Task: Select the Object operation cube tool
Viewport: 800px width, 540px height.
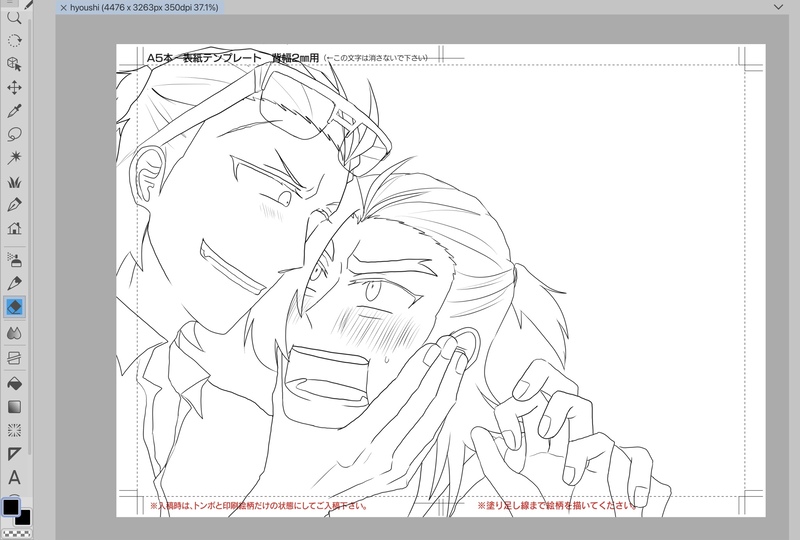Action: pyautogui.click(x=14, y=64)
